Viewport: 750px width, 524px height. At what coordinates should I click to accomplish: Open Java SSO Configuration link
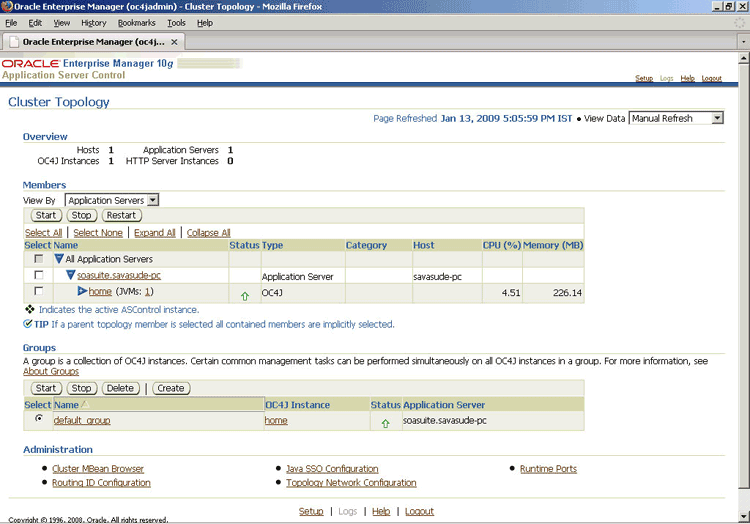pos(332,469)
